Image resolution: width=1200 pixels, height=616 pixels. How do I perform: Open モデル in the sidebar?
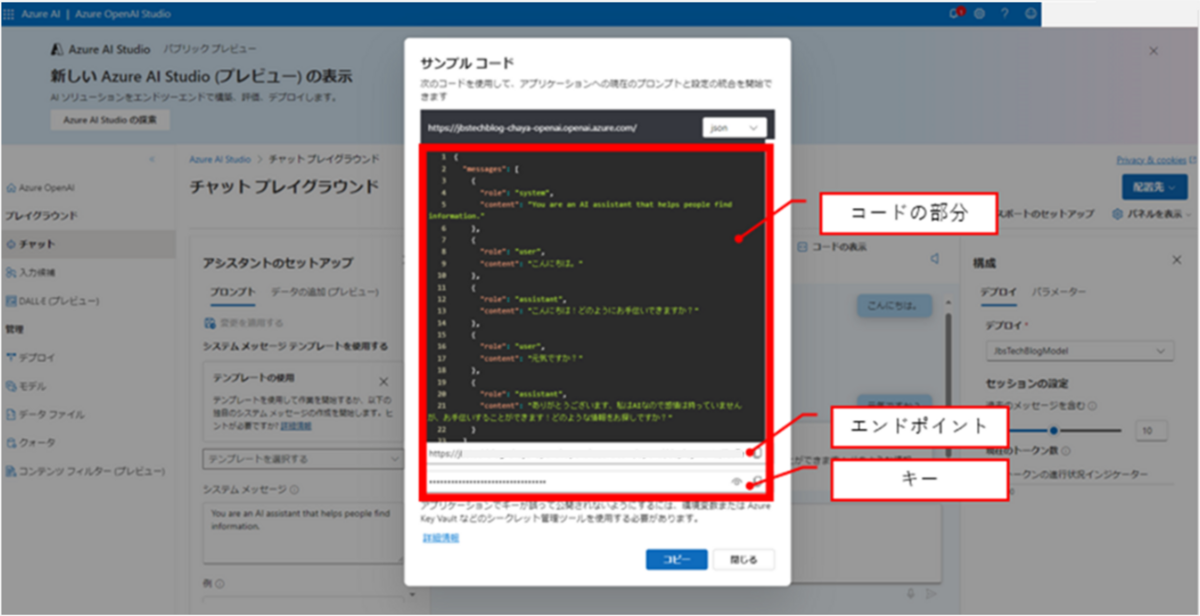25,385
